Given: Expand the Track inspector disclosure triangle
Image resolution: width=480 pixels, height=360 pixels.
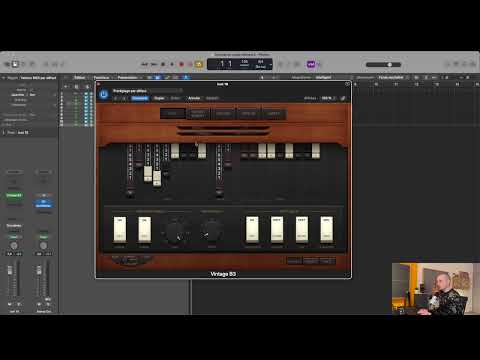Looking at the screenshot, I should pyautogui.click(x=4, y=132).
